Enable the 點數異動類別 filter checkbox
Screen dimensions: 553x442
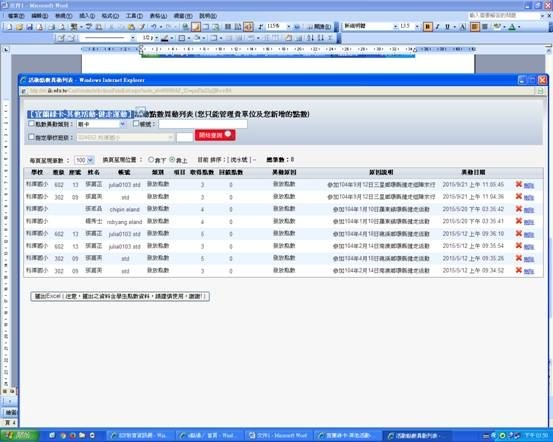point(31,123)
